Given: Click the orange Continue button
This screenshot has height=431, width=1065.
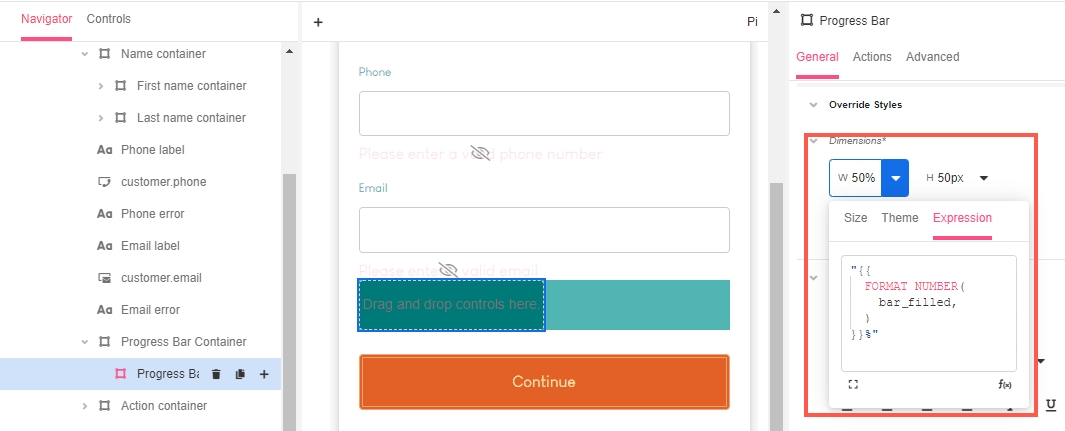Looking at the screenshot, I should (x=544, y=382).
